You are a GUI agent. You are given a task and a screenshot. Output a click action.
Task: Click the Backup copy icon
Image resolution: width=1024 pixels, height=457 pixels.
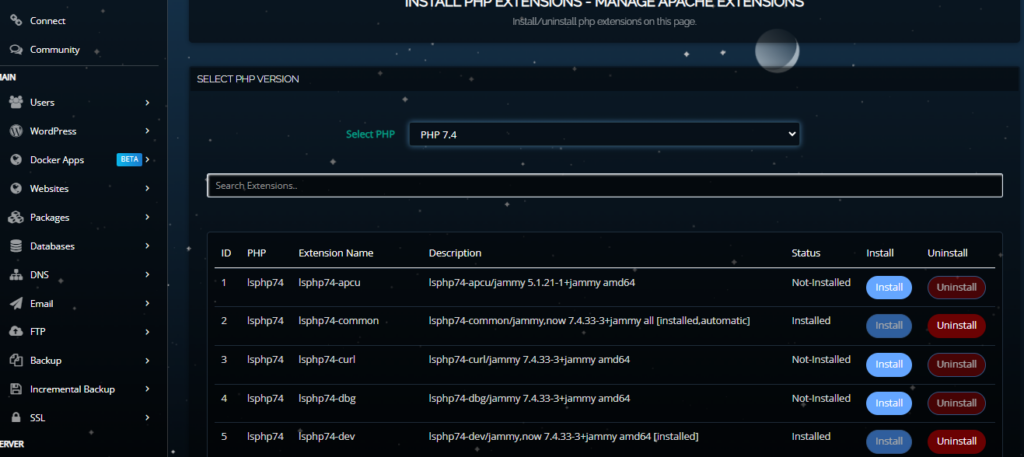pyautogui.click(x=16, y=360)
